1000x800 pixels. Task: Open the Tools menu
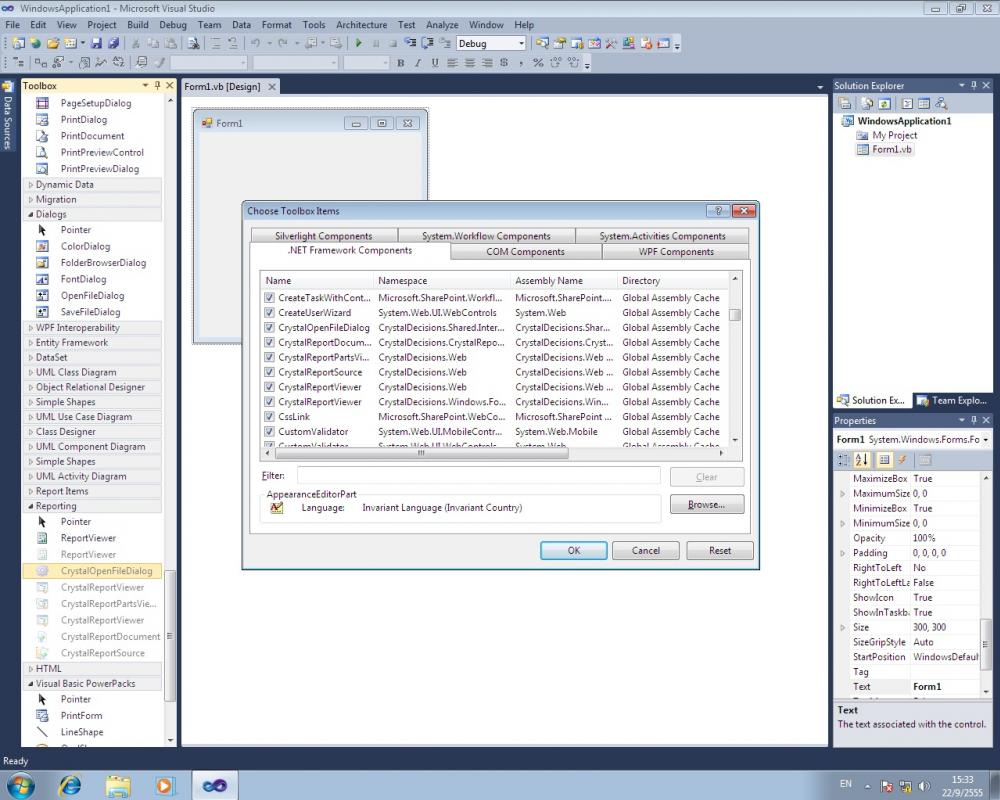click(314, 25)
